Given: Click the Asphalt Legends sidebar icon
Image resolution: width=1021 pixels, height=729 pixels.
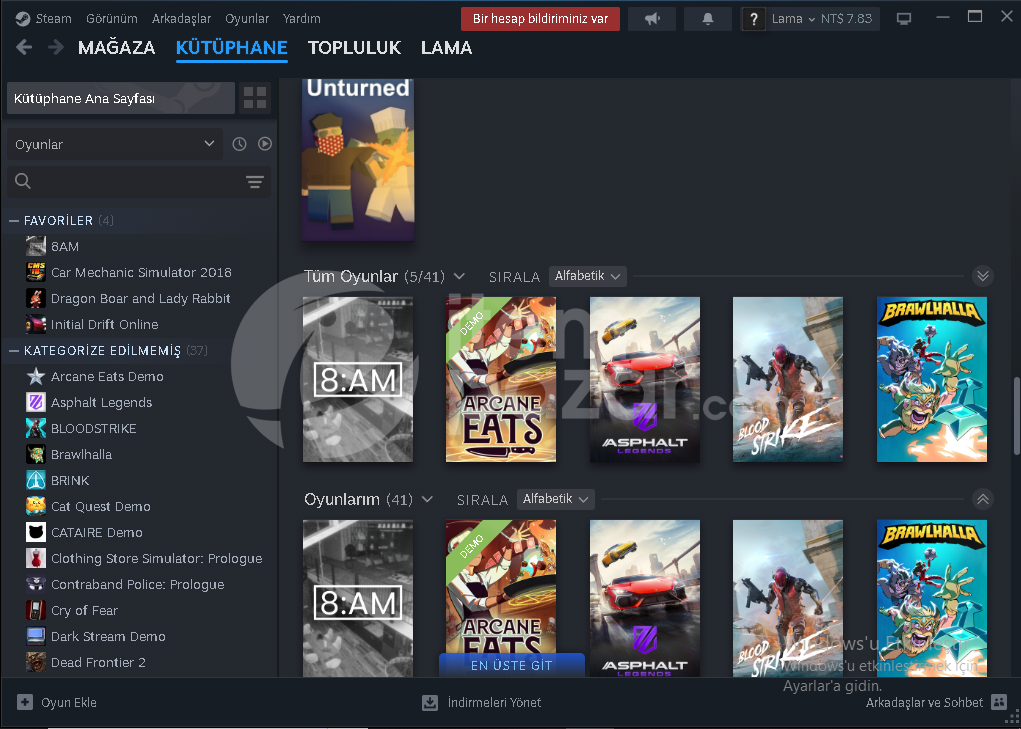Looking at the screenshot, I should 36,402.
